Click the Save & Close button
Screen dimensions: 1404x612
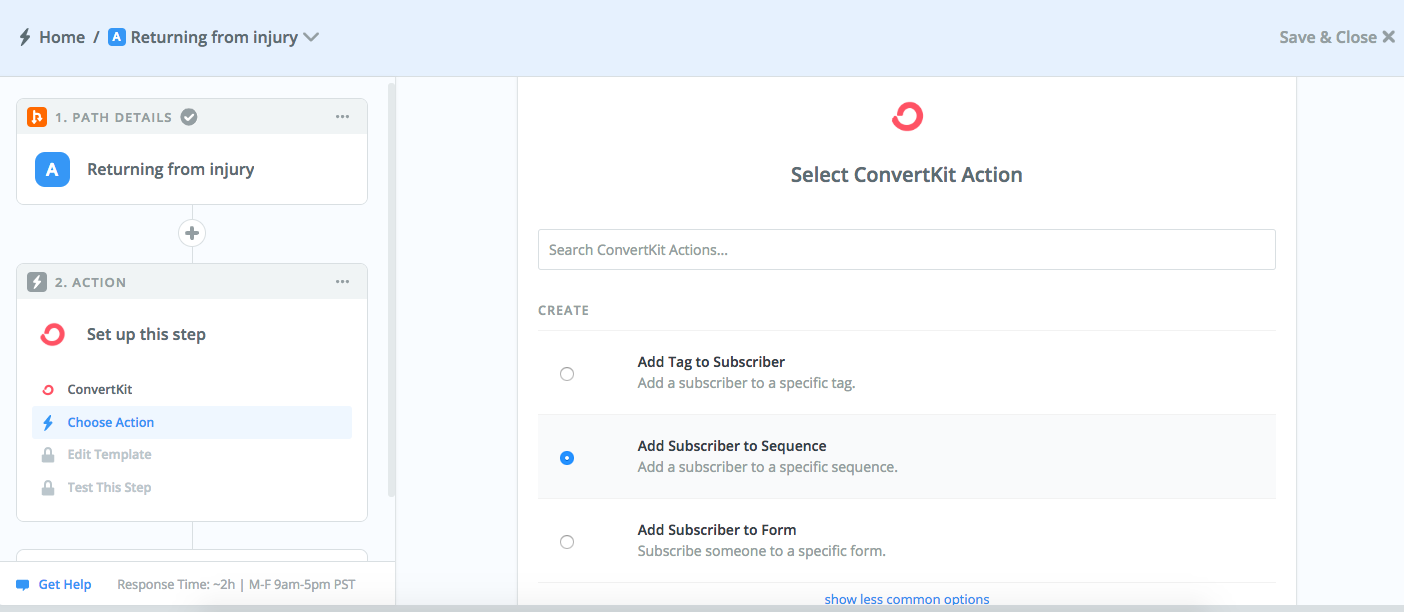(1328, 36)
